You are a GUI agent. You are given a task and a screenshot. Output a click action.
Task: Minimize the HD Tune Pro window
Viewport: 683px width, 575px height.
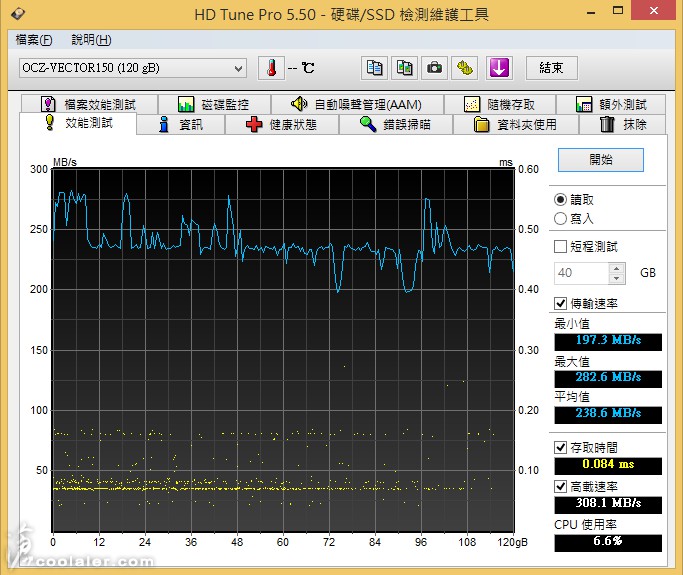[x=591, y=12]
